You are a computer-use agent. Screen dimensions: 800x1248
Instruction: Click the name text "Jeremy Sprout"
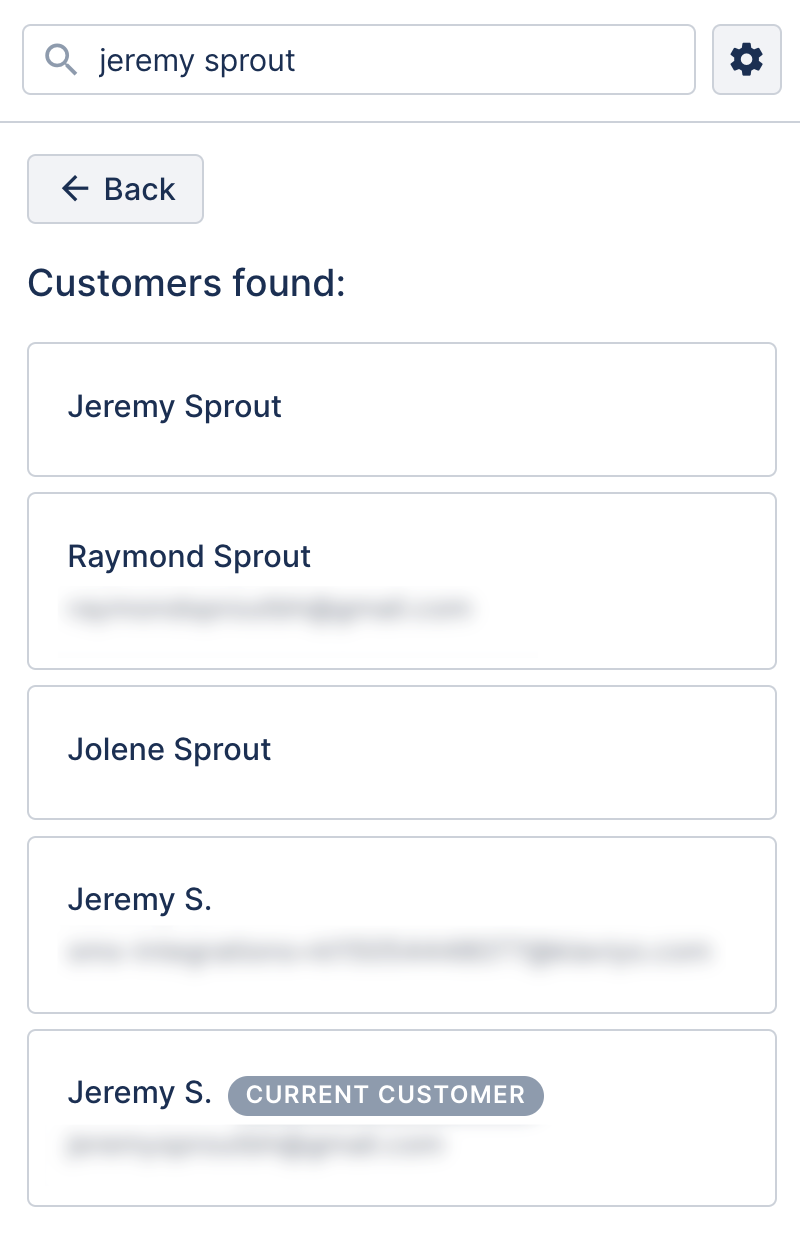click(x=174, y=407)
